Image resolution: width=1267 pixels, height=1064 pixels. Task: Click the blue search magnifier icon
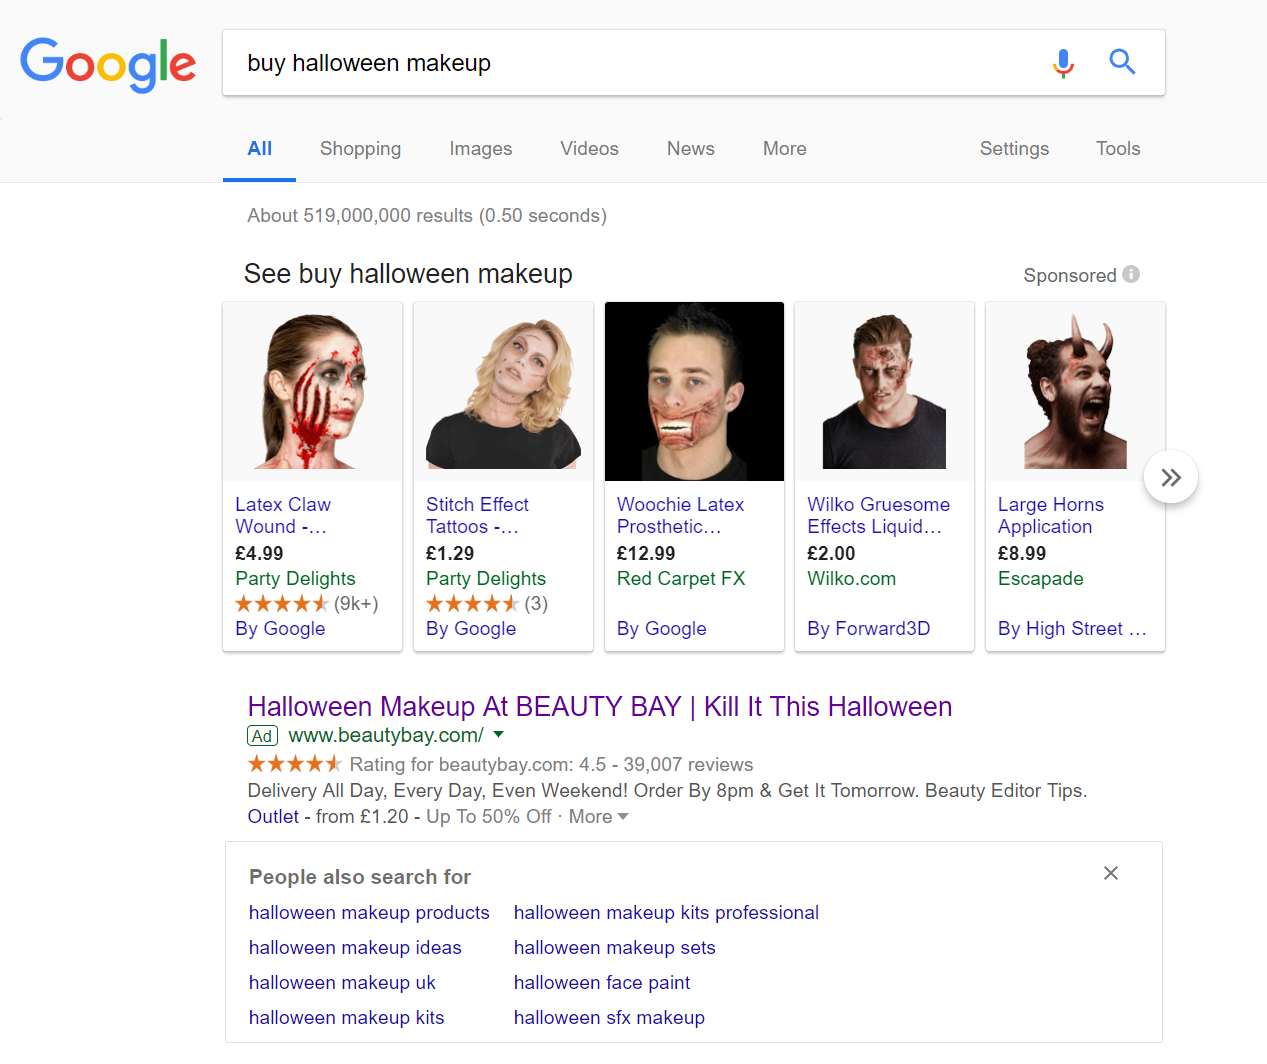(x=1122, y=62)
